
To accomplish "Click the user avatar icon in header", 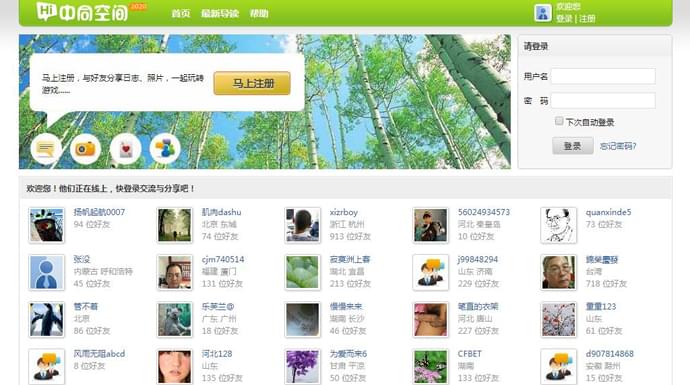I will 543,13.
